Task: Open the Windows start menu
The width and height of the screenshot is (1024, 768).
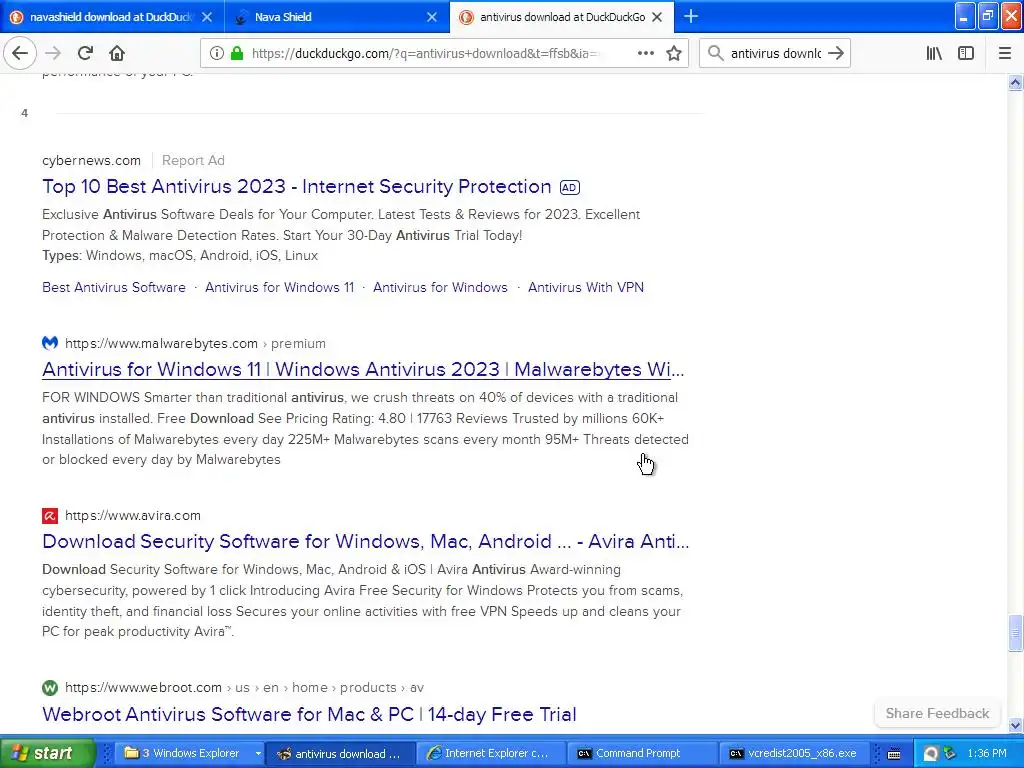Action: coord(47,753)
